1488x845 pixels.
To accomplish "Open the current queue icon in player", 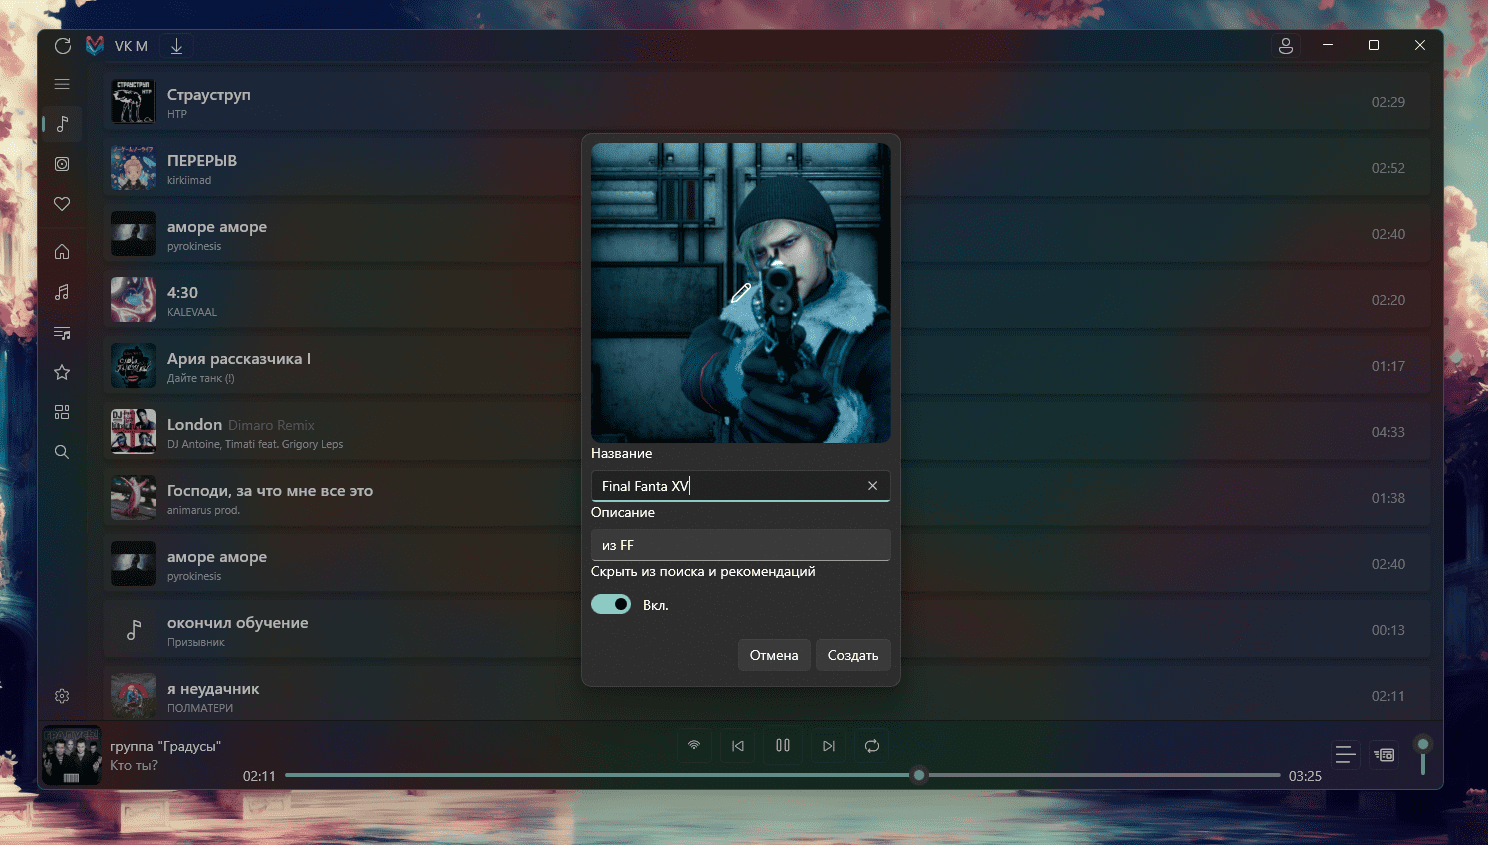I will pos(1384,755).
